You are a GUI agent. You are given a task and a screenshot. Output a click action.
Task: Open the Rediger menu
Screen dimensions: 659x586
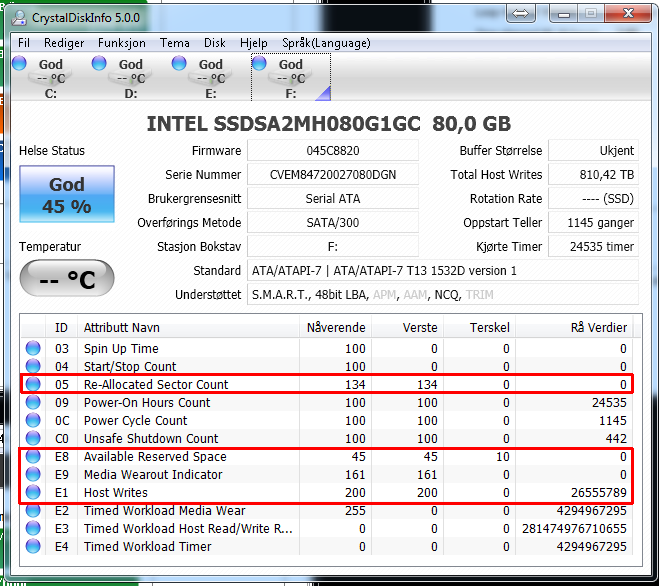pos(64,43)
